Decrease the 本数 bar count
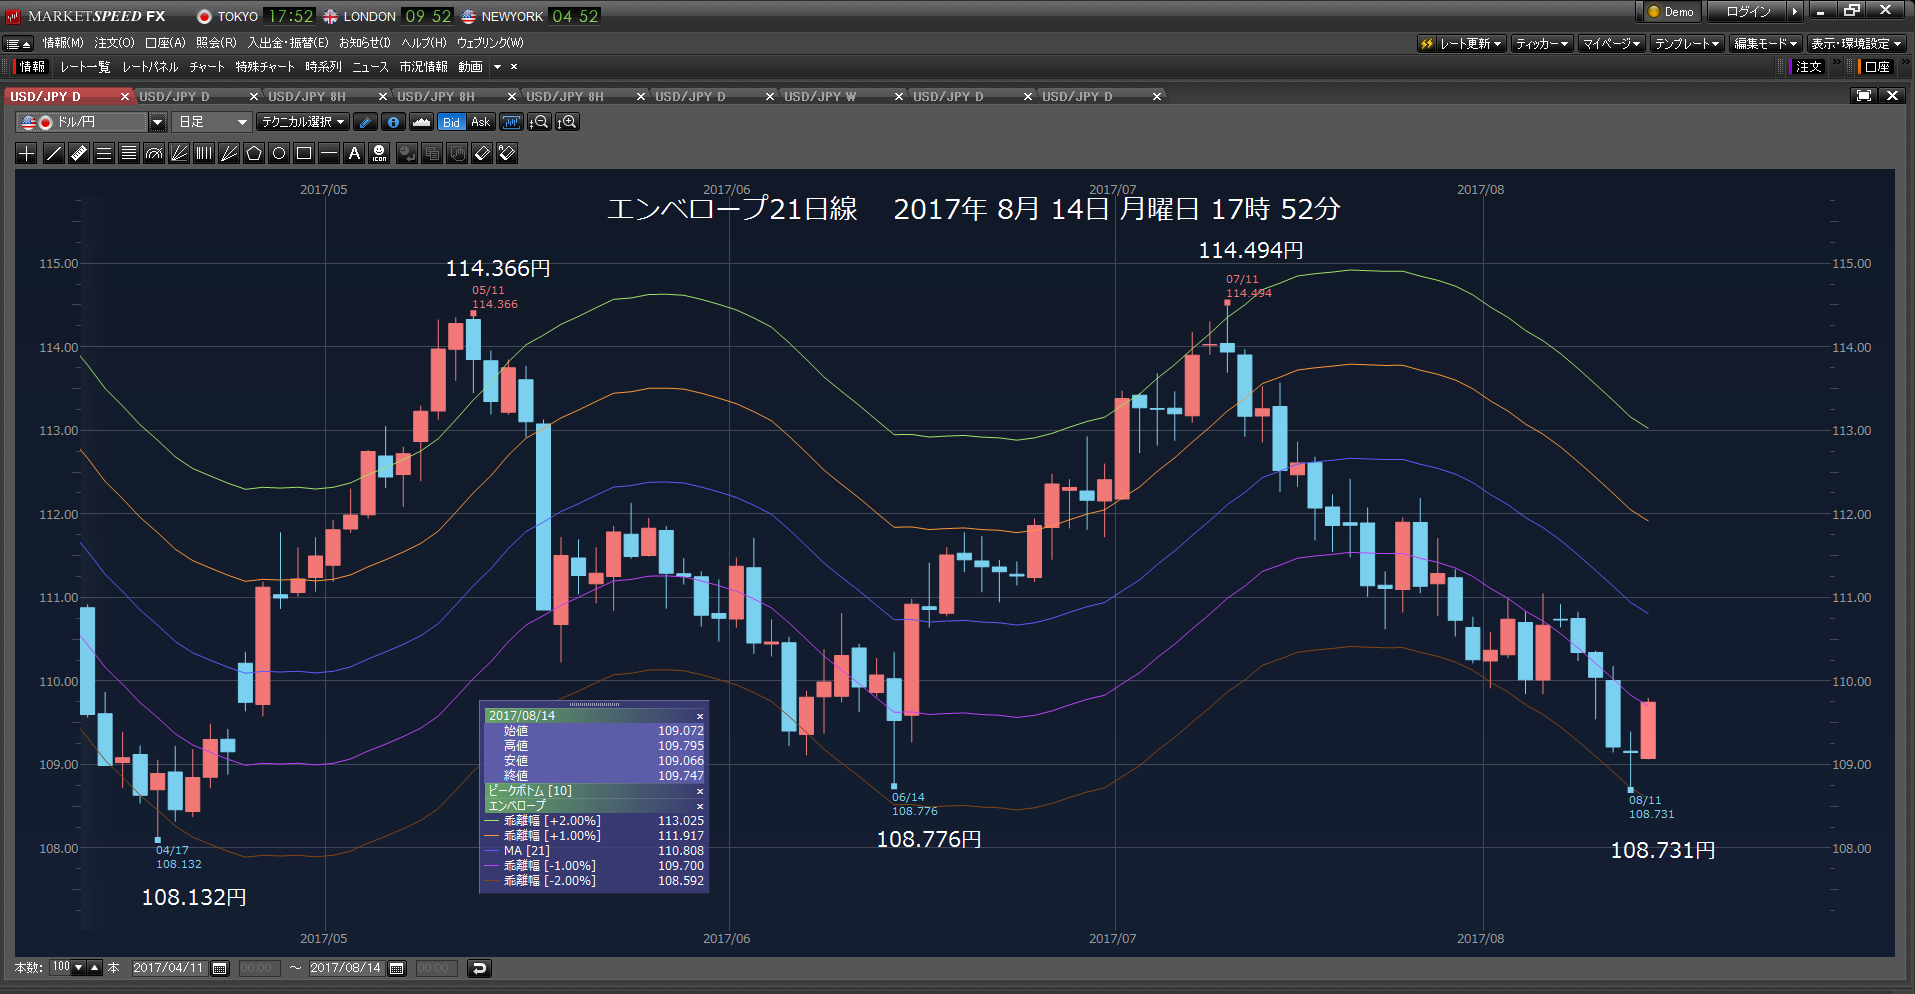The image size is (1915, 994). [x=78, y=968]
